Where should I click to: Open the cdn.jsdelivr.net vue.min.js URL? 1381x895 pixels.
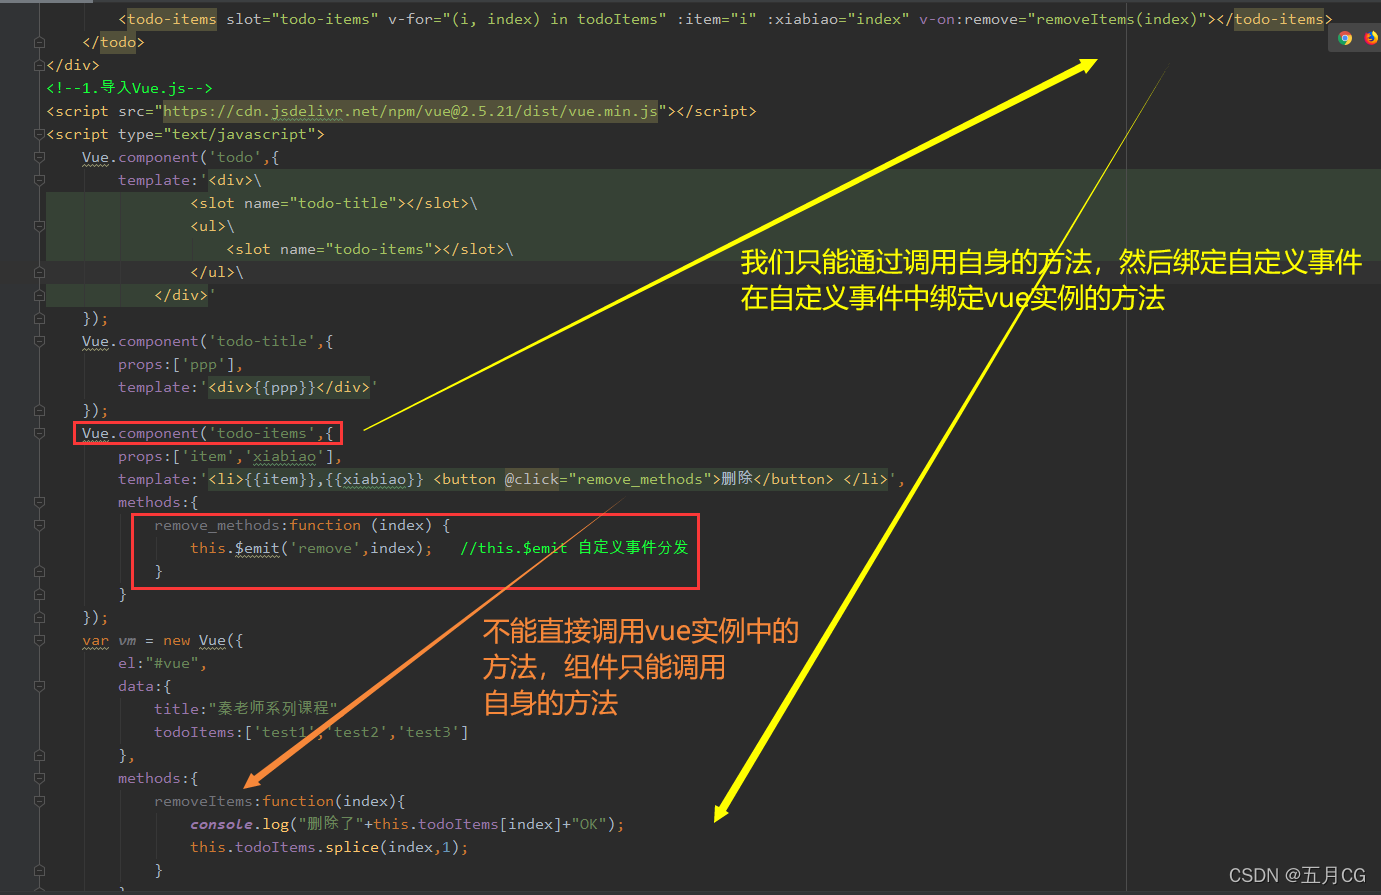tap(410, 111)
